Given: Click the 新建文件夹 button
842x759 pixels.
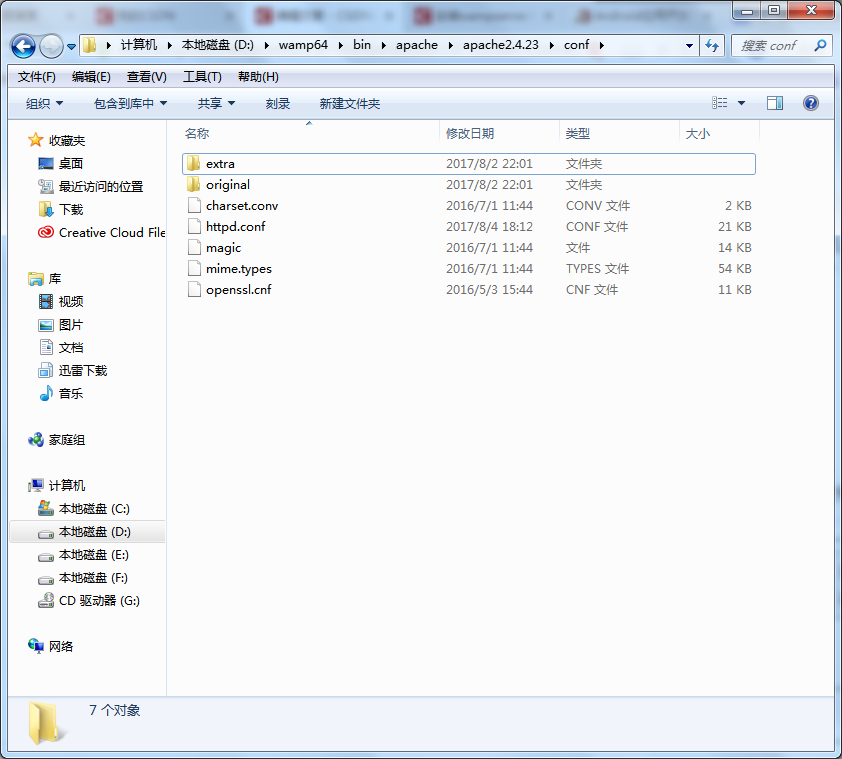Looking at the screenshot, I should 350,103.
